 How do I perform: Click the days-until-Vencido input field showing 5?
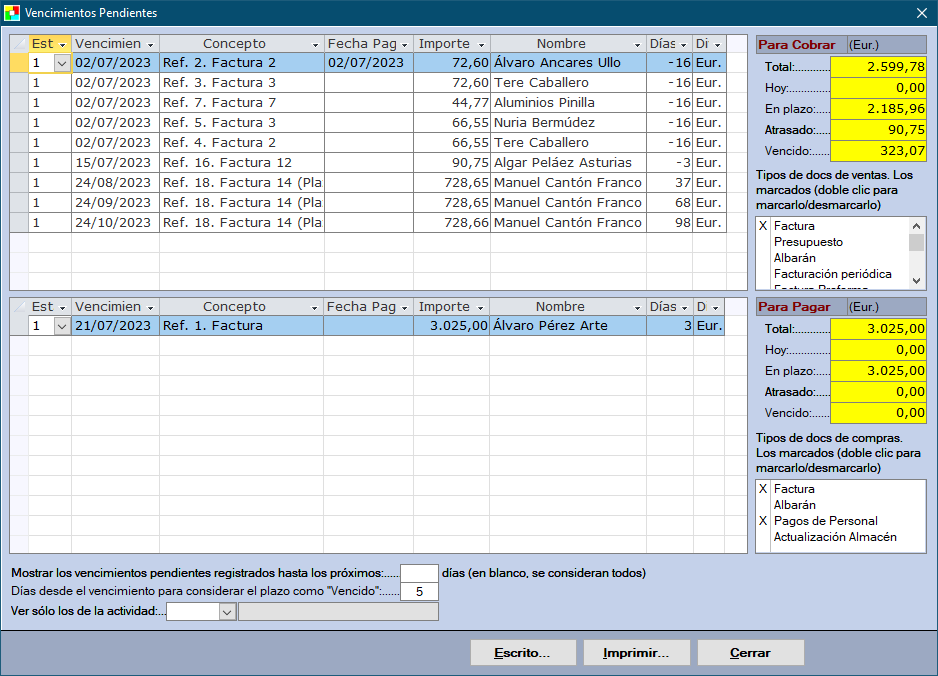pyautogui.click(x=419, y=592)
